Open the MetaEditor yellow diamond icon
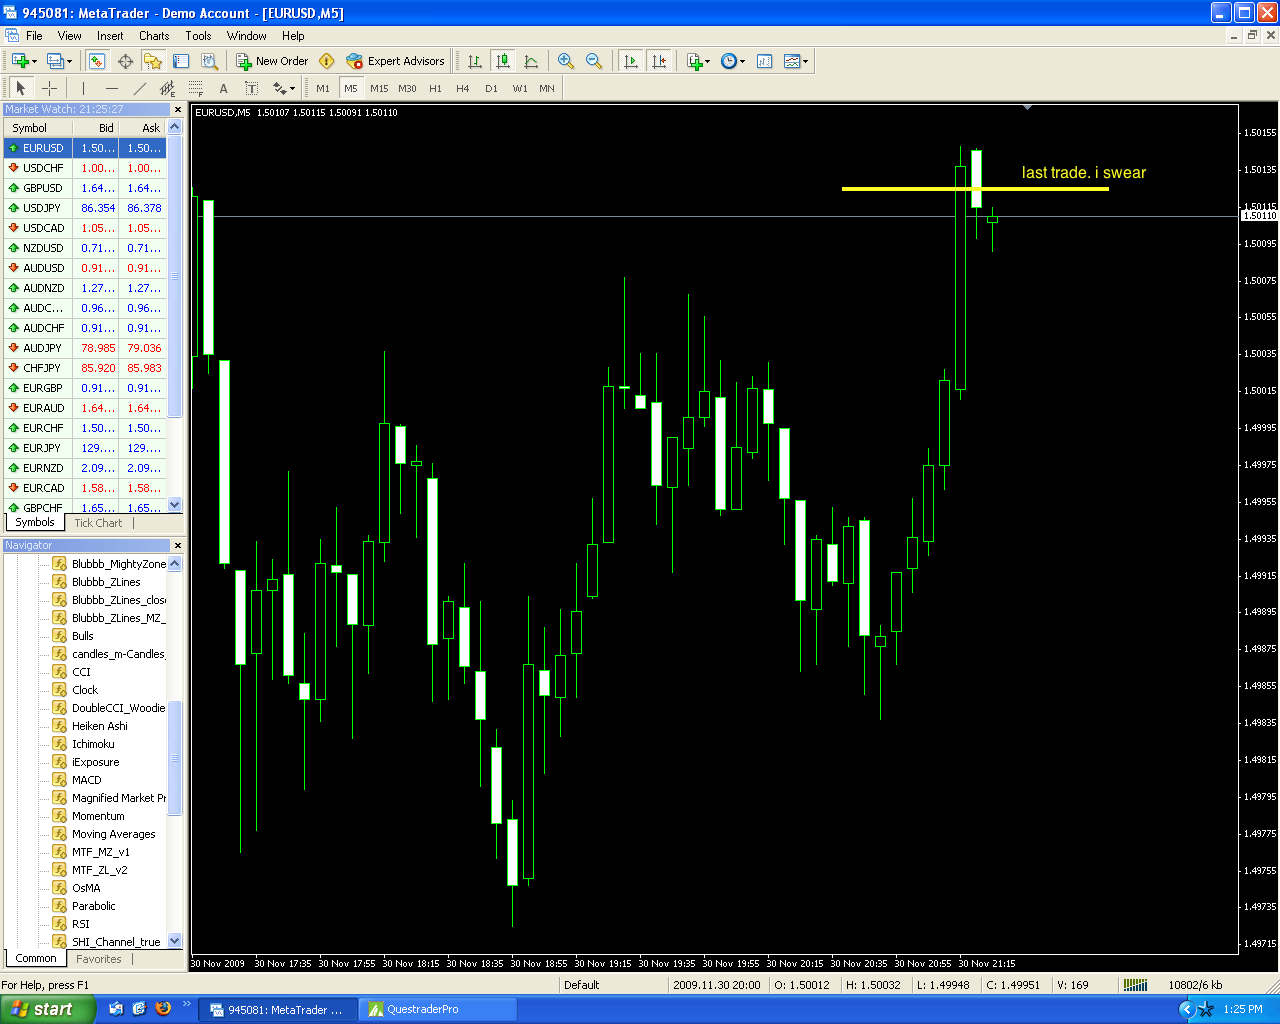The width and height of the screenshot is (1280, 1024). point(326,61)
